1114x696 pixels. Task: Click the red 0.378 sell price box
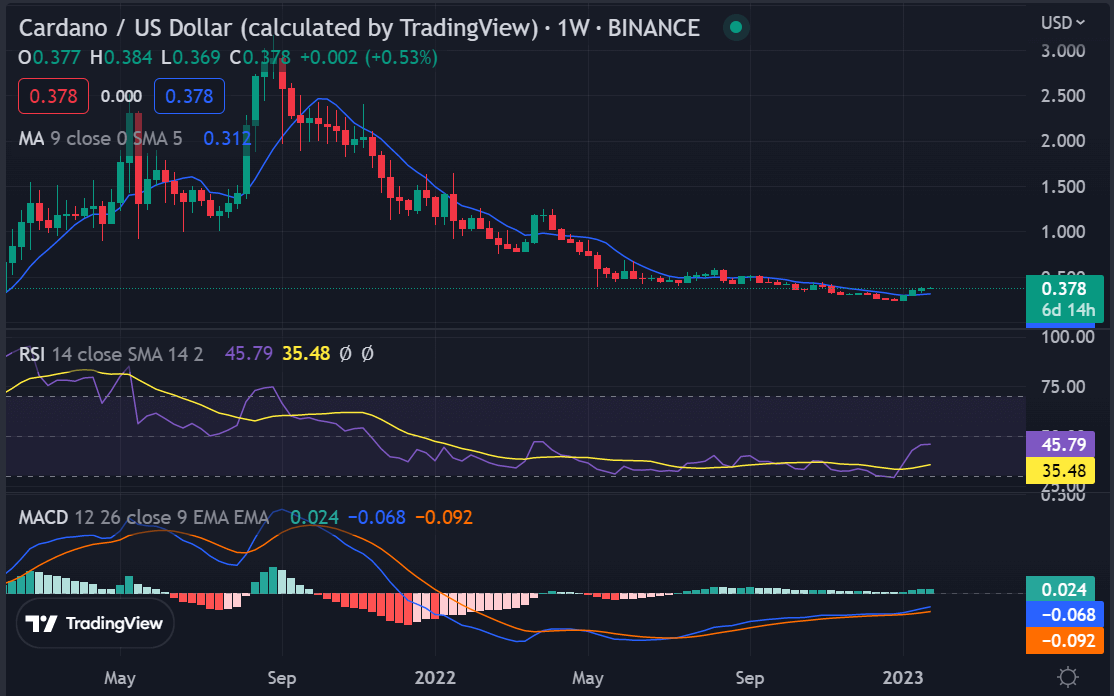(53, 96)
